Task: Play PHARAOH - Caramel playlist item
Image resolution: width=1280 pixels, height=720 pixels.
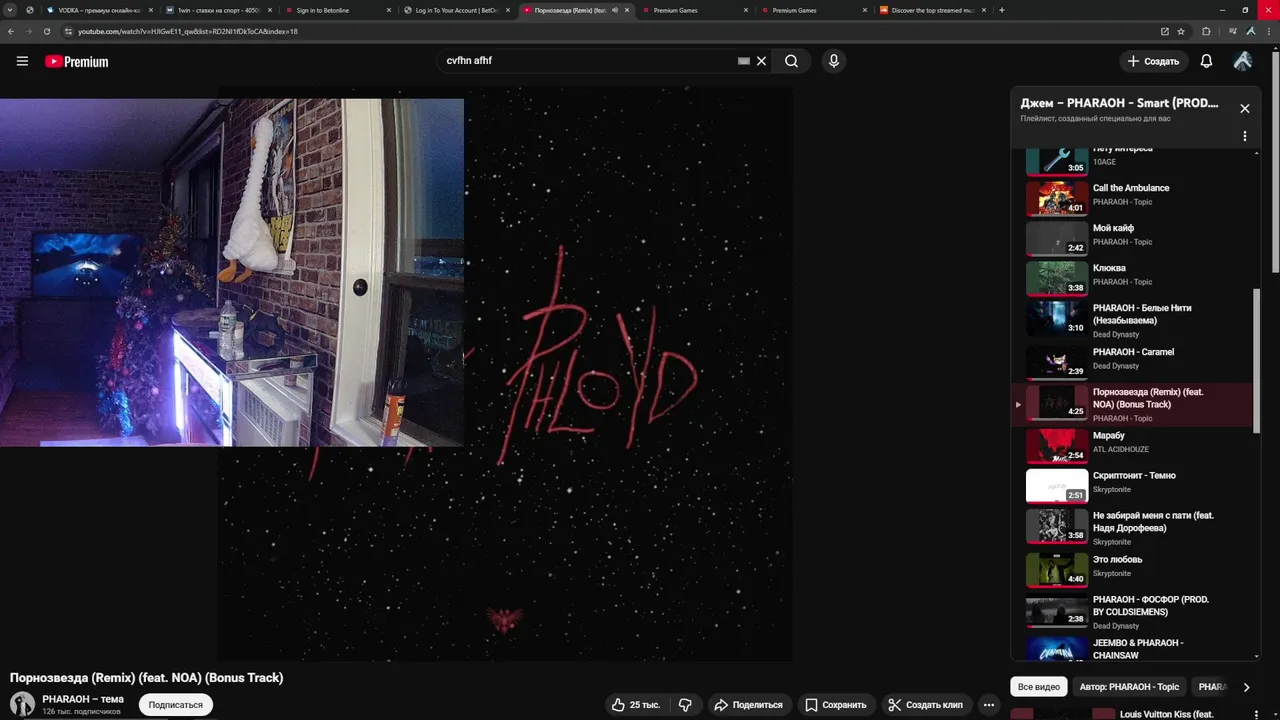Action: [x=1133, y=362]
